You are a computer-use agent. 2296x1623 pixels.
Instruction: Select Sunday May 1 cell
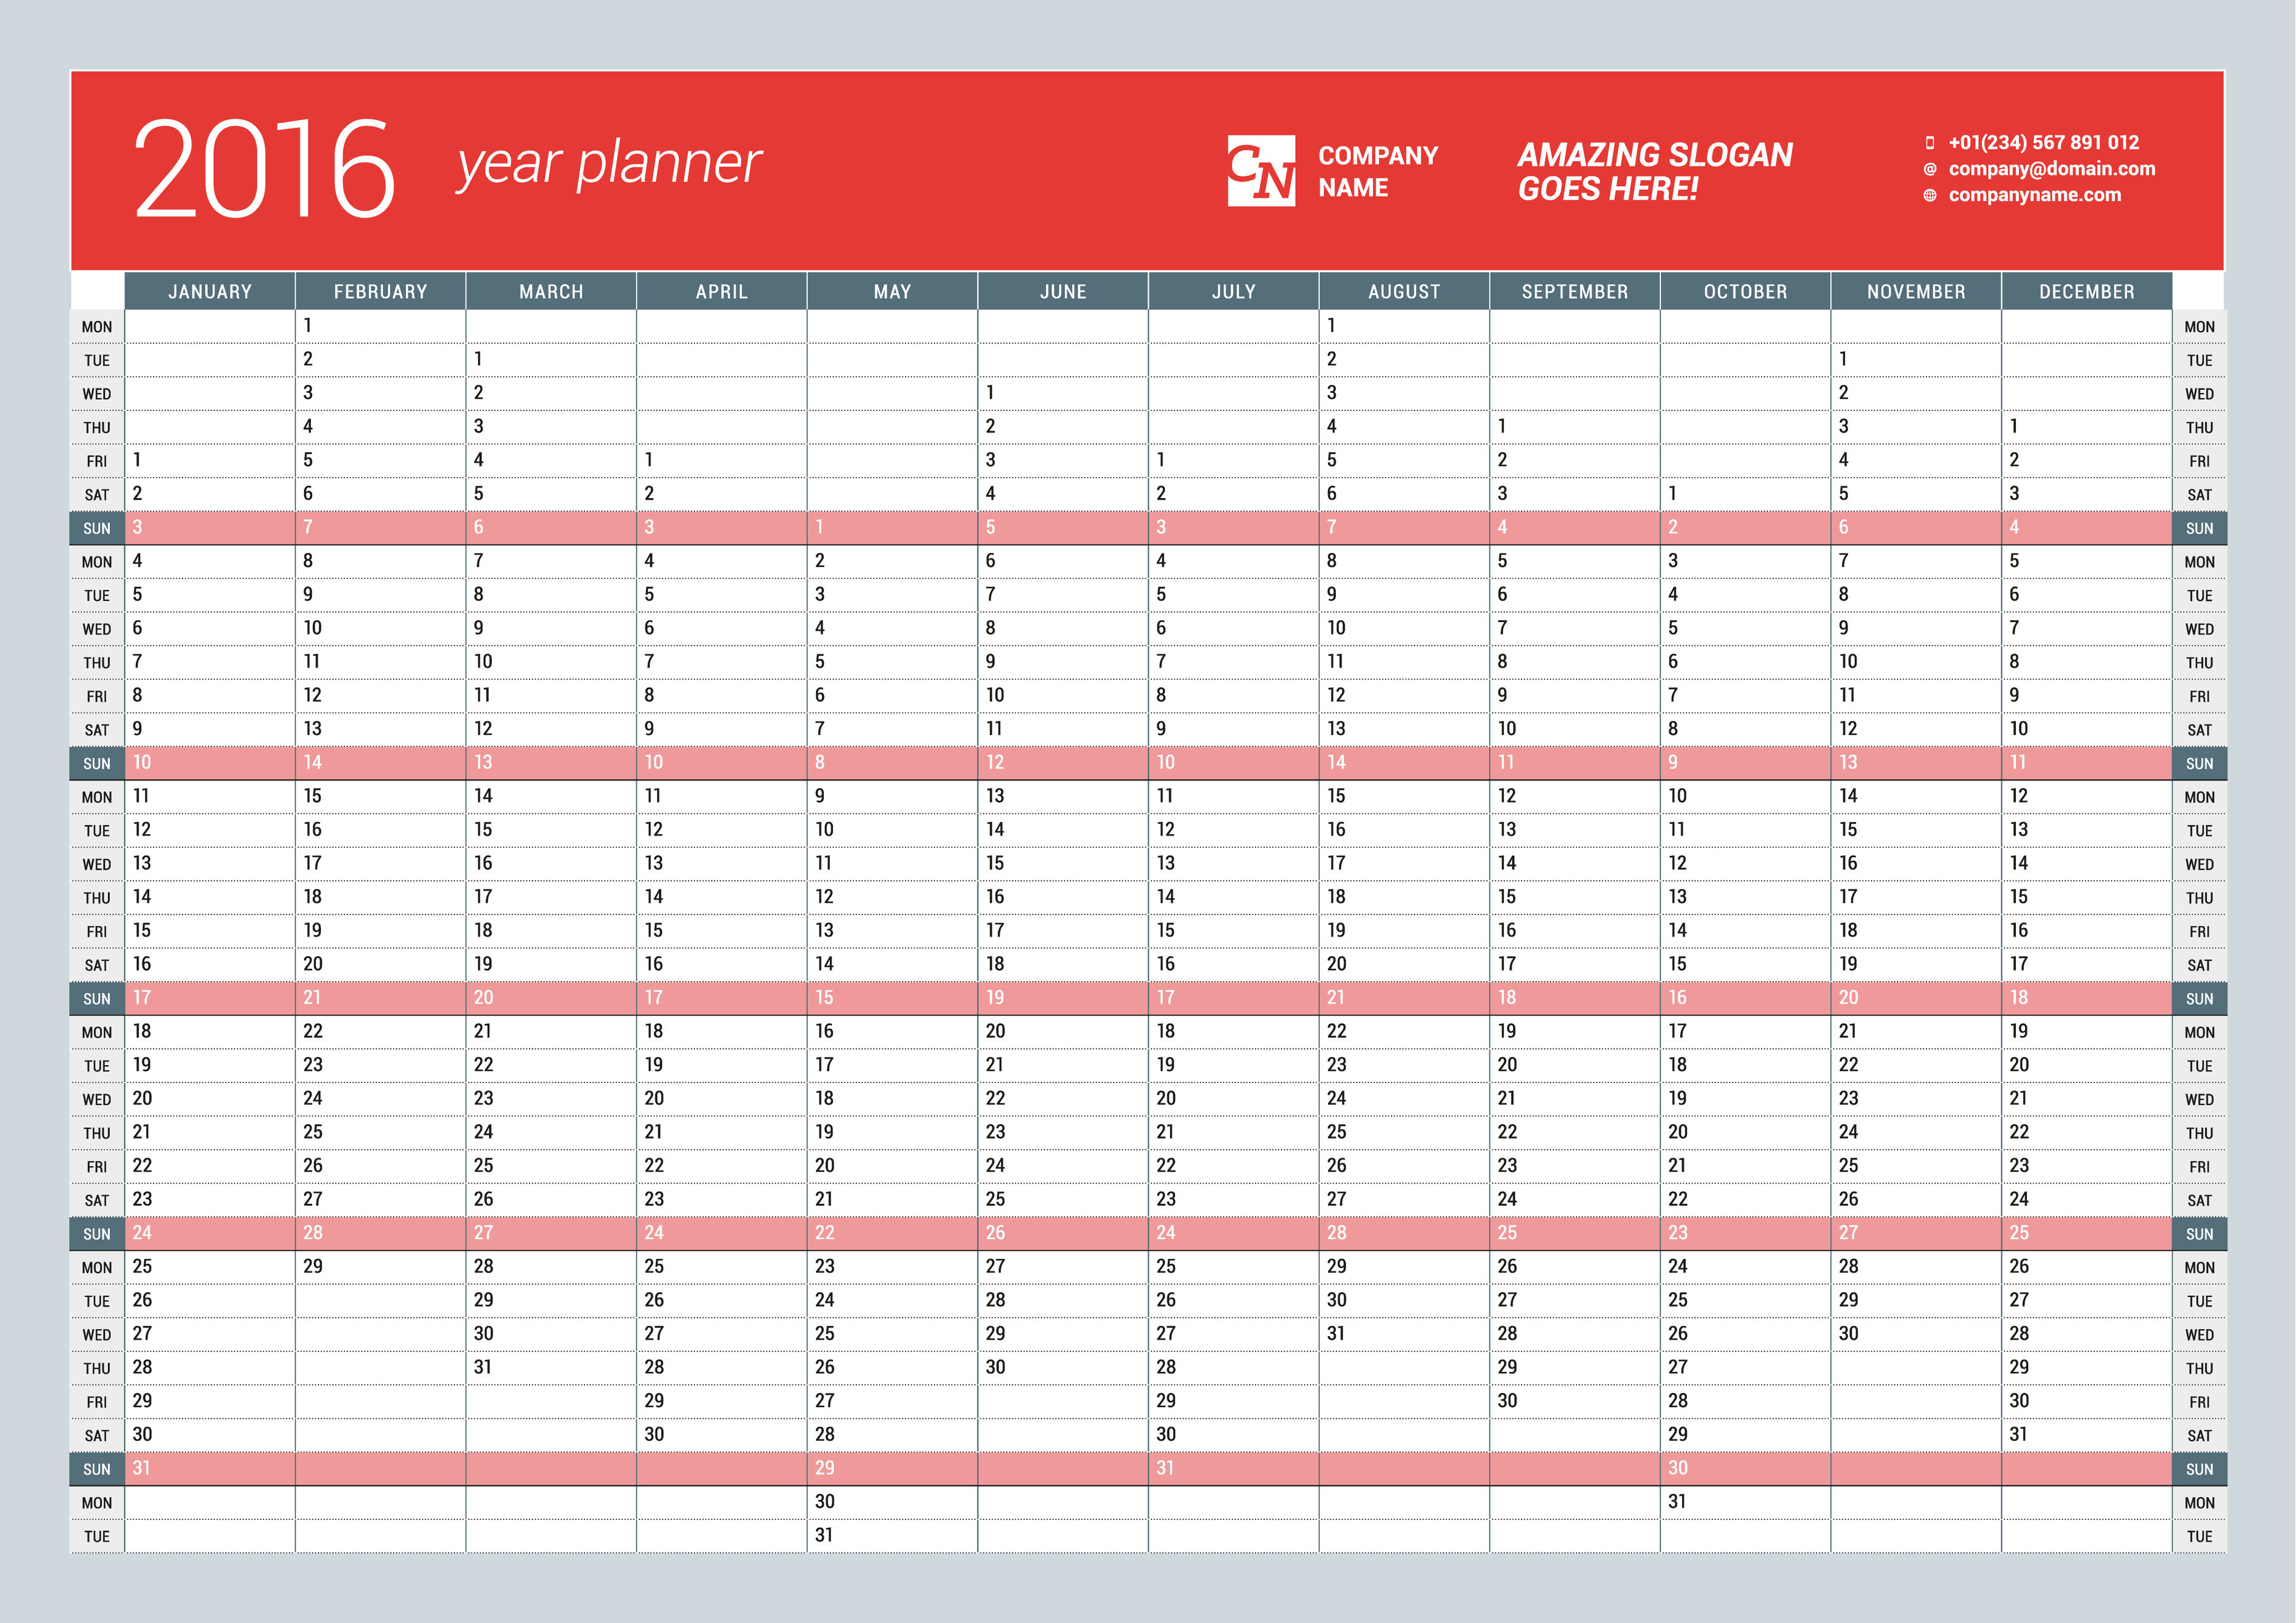pos(893,527)
